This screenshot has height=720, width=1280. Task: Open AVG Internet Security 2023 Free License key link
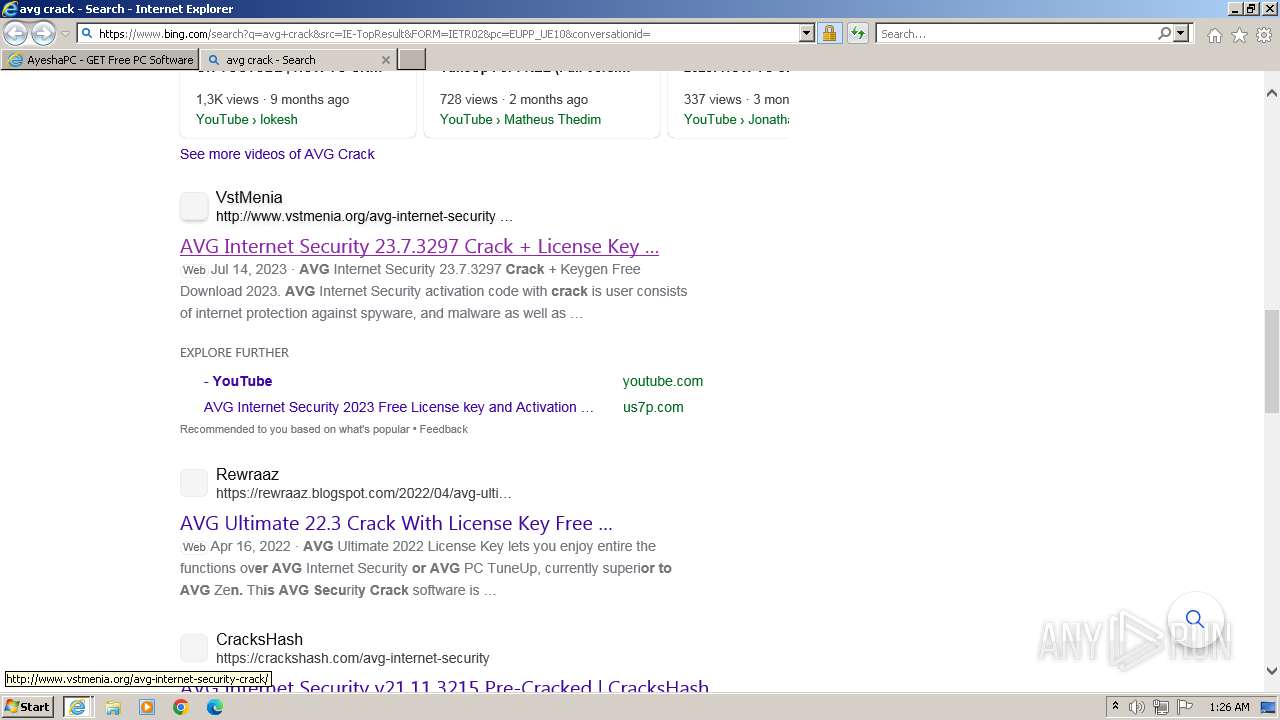[x=399, y=407]
